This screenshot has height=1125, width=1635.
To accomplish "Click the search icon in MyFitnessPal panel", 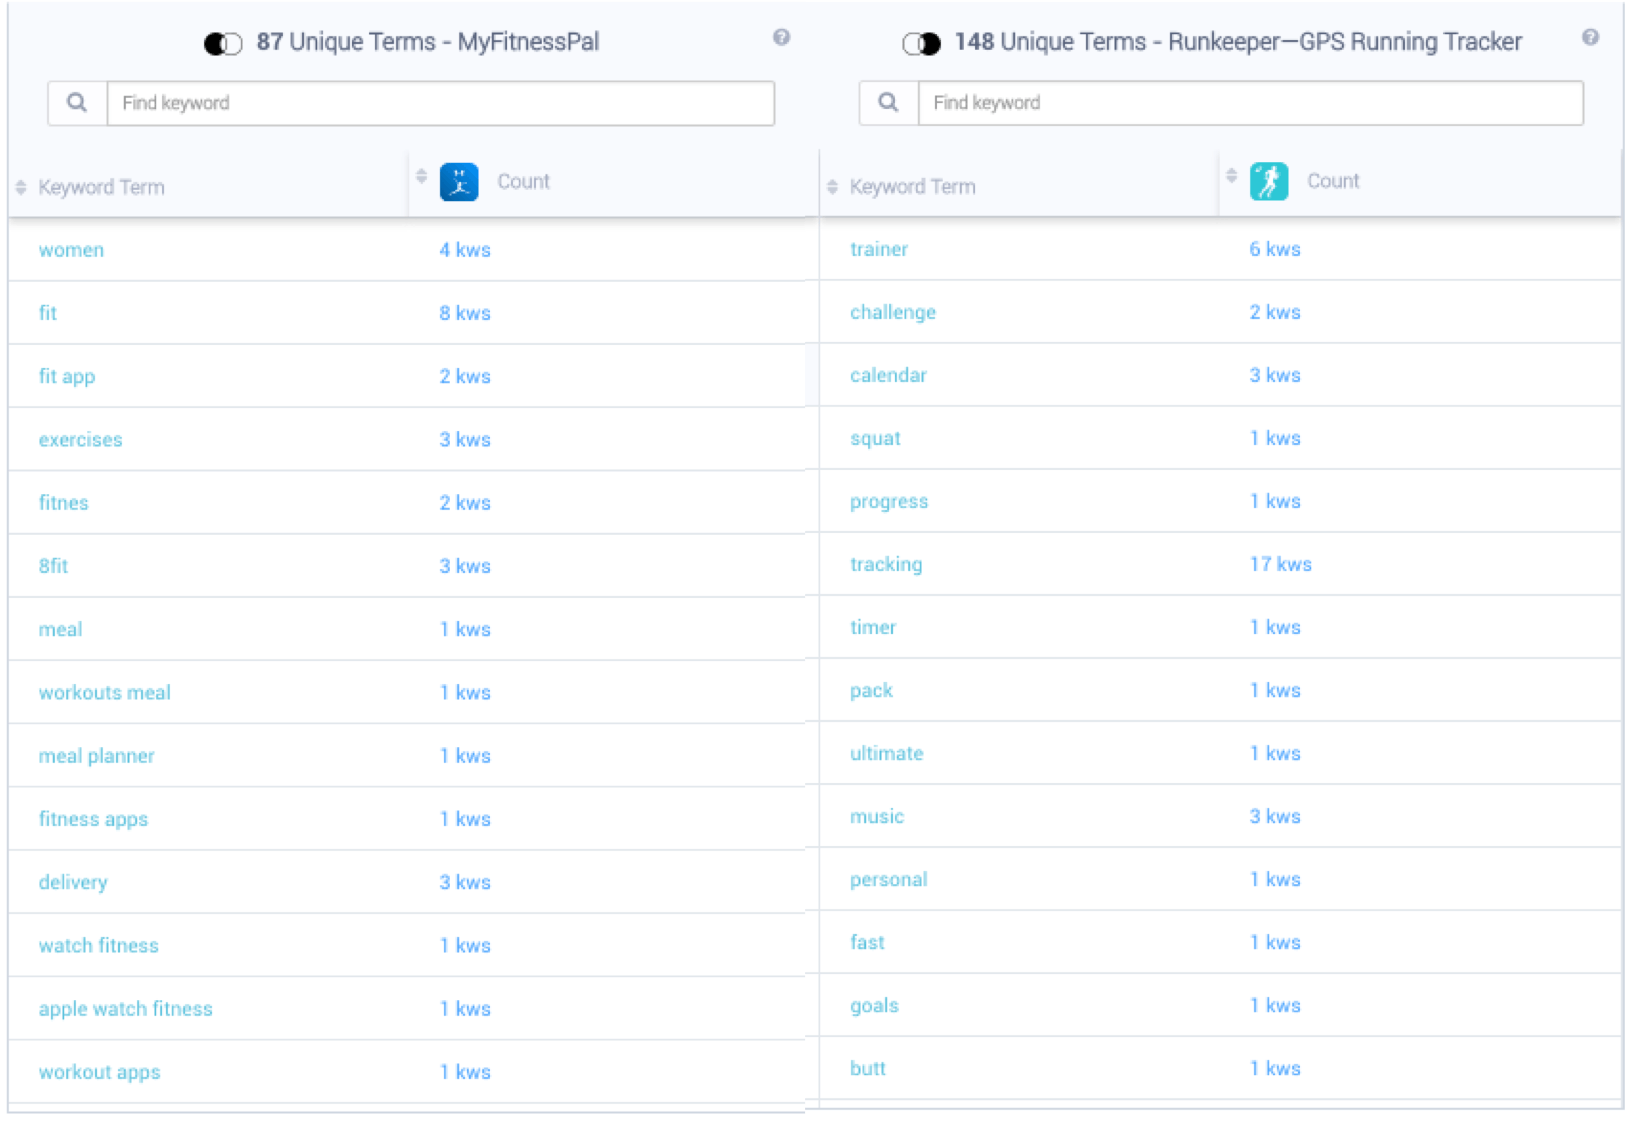I will 77,103.
